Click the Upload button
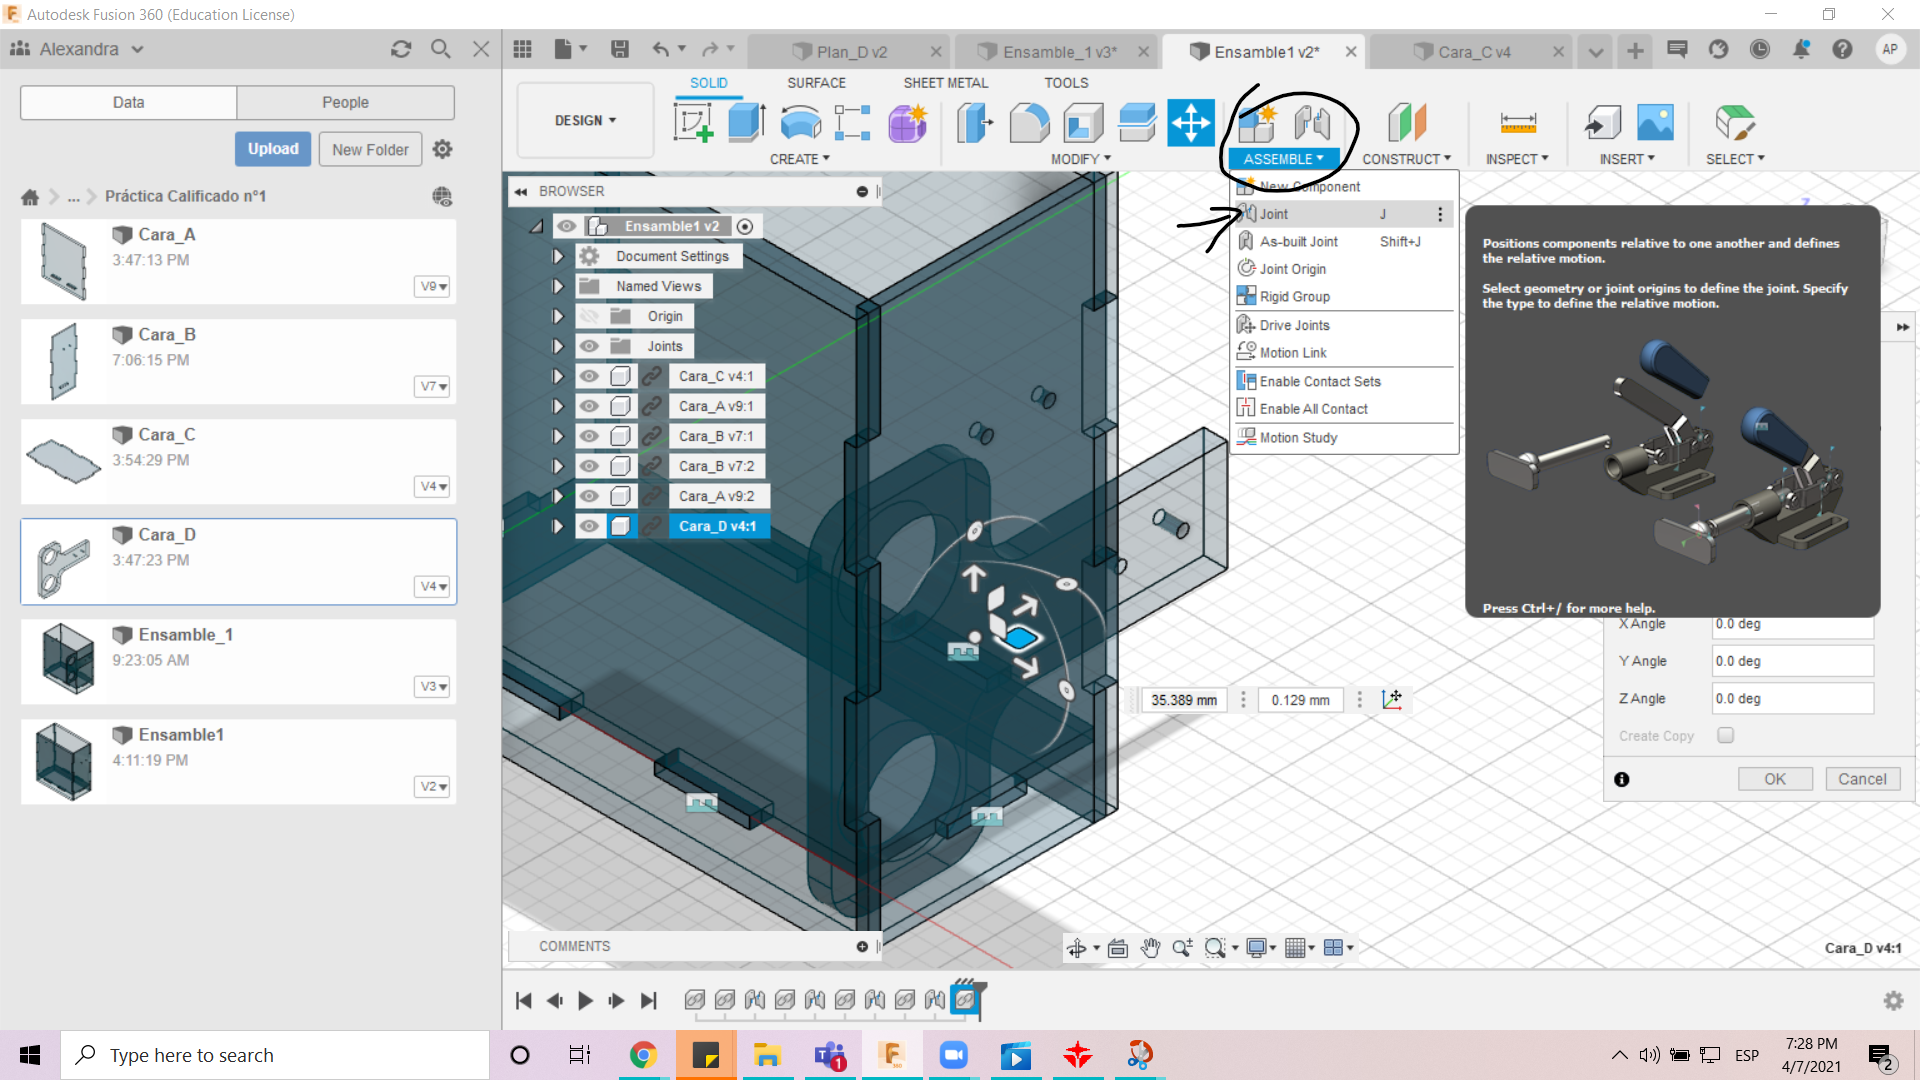This screenshot has width=1920, height=1080. coord(273,149)
